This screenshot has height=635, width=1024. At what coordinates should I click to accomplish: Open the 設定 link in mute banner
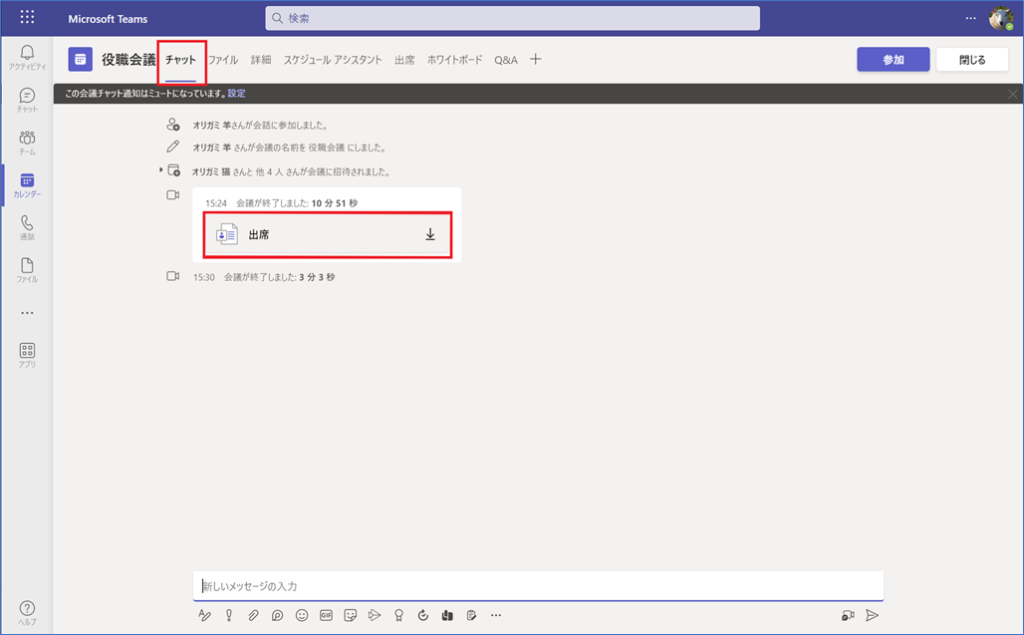click(236, 93)
